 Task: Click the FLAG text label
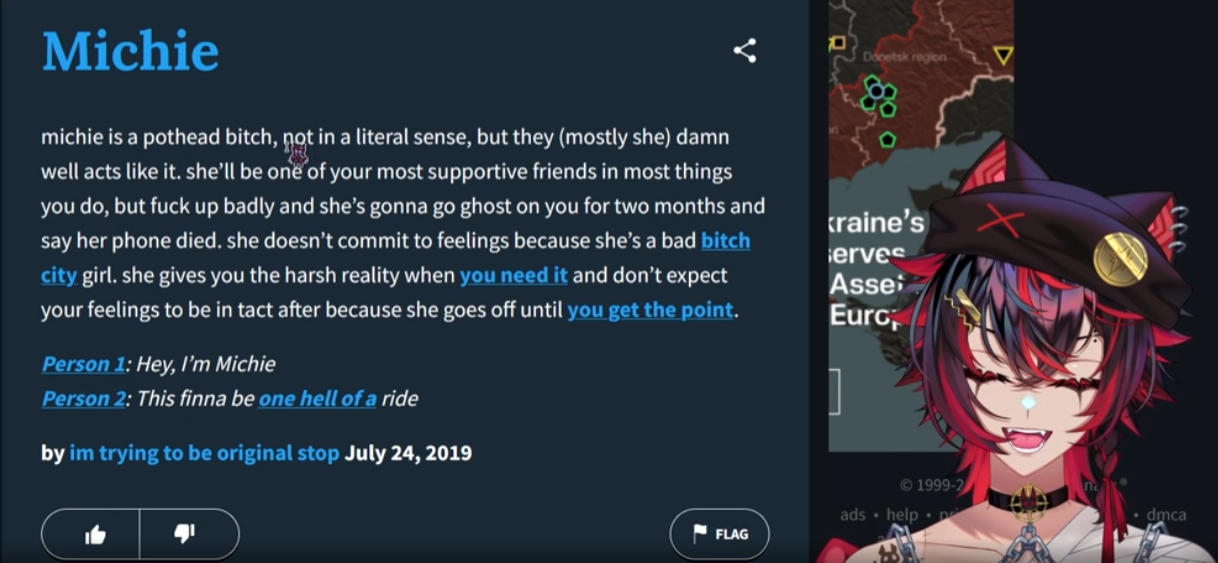tap(731, 534)
